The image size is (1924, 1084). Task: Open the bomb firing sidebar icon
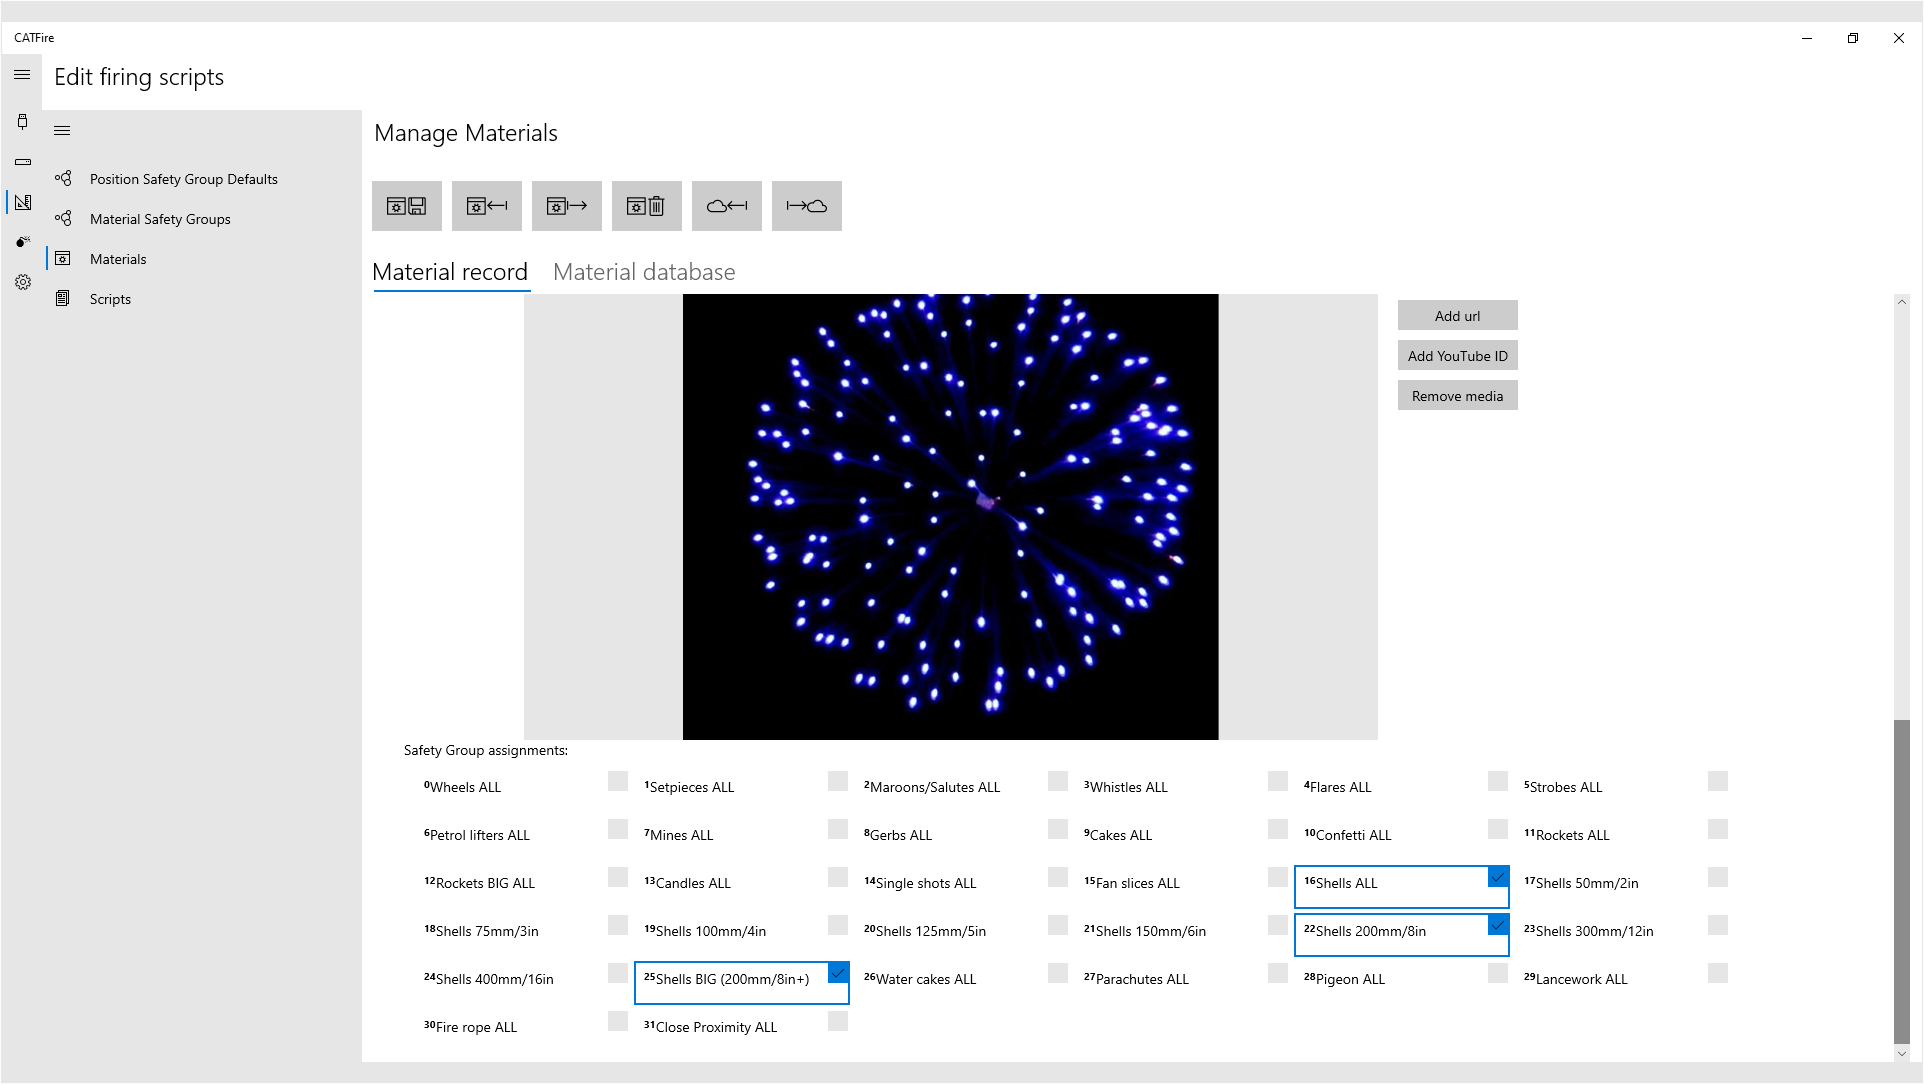(22, 242)
